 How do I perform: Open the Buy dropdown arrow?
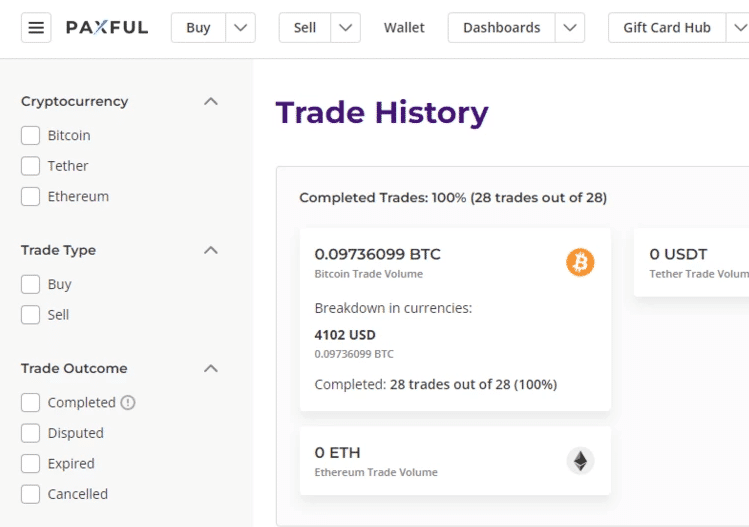(240, 28)
